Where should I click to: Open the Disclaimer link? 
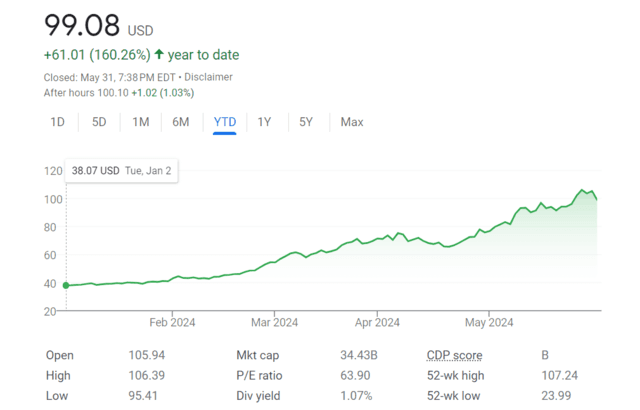210,77
